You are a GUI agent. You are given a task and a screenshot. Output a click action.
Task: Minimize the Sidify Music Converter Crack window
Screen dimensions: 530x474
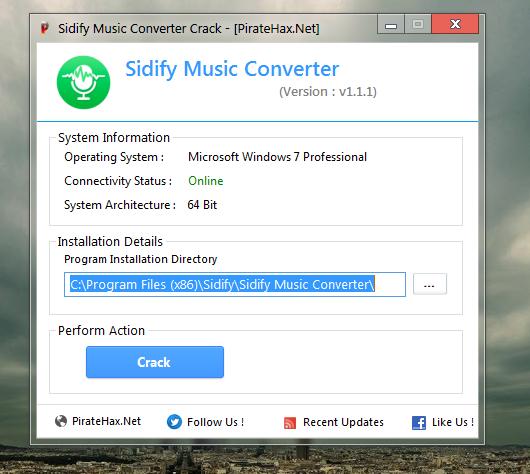point(391,24)
